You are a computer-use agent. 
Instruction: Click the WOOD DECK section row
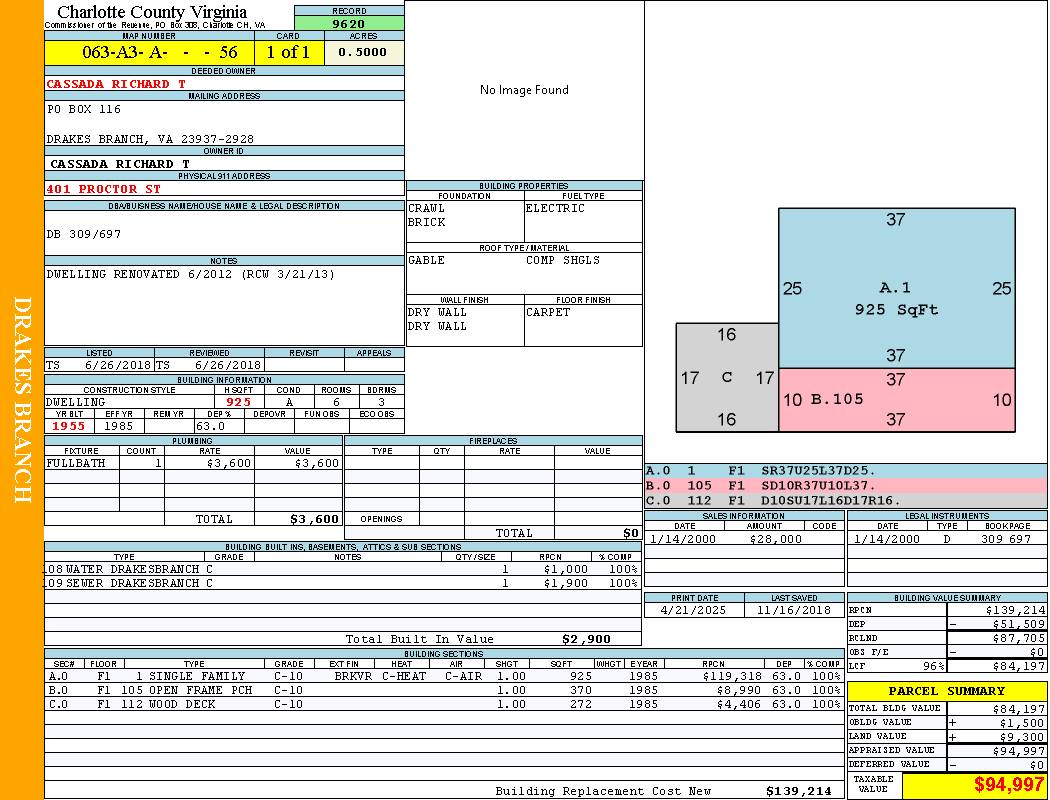444,705
